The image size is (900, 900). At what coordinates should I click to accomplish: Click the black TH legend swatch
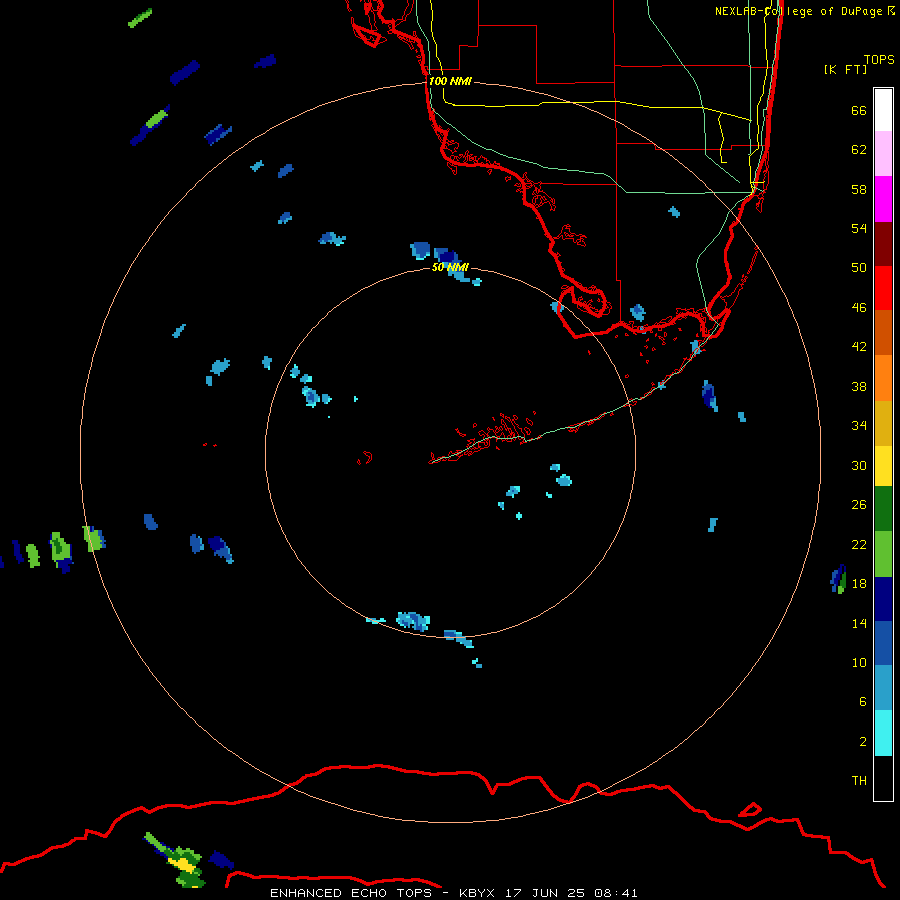point(883,778)
